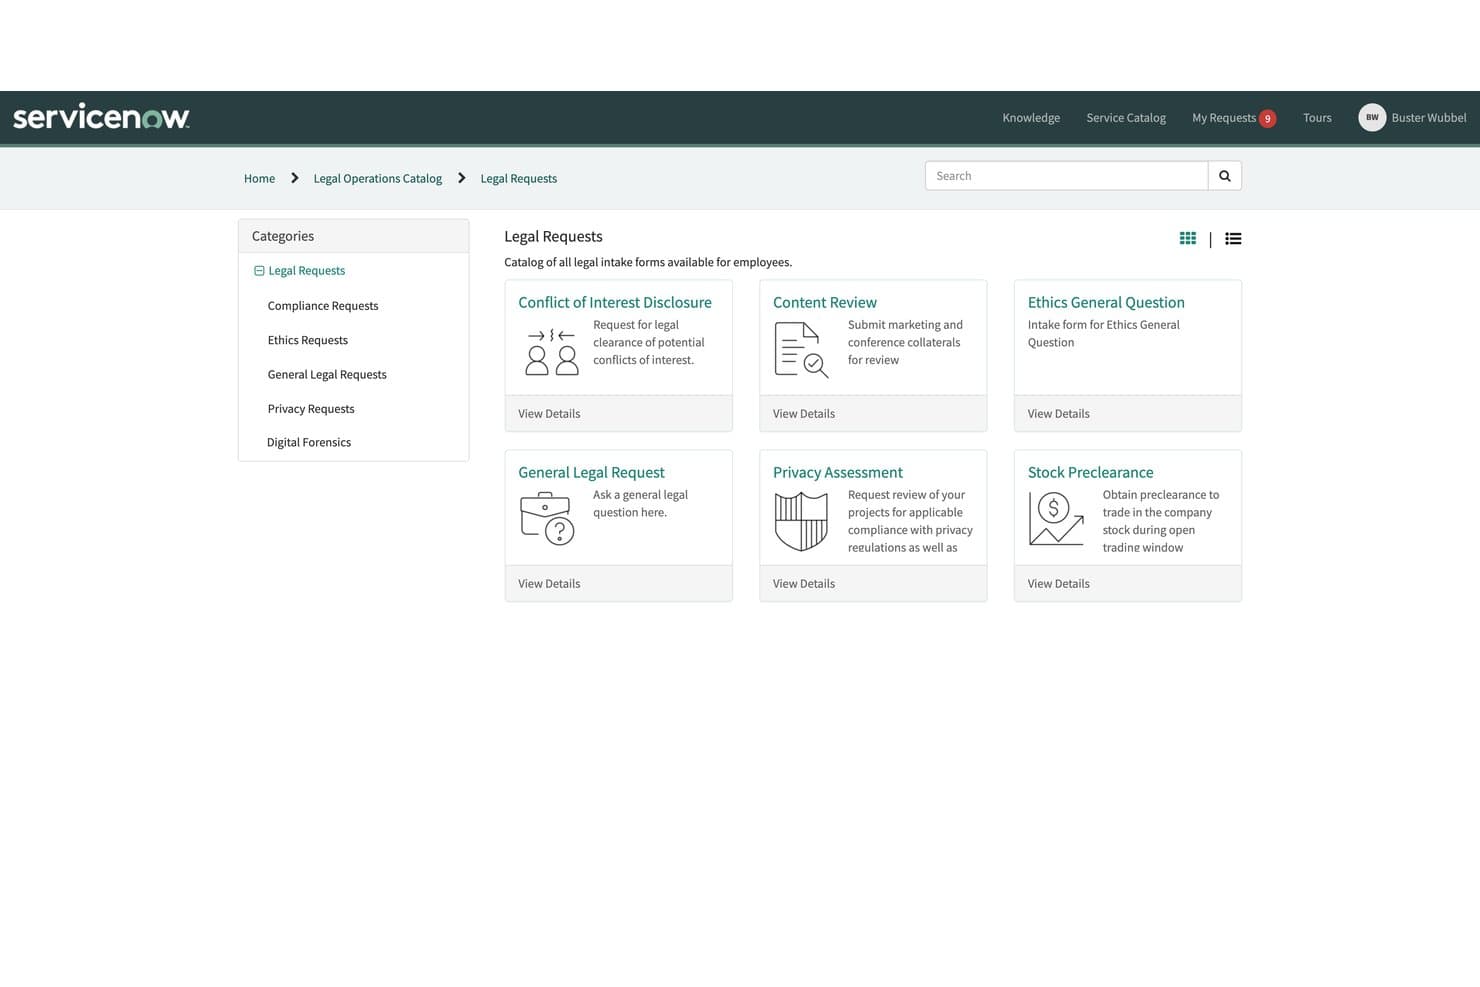Screen dimensions: 1480x987
Task: Click the 'Catalog of all legal intake forms' description
Action: pos(648,262)
